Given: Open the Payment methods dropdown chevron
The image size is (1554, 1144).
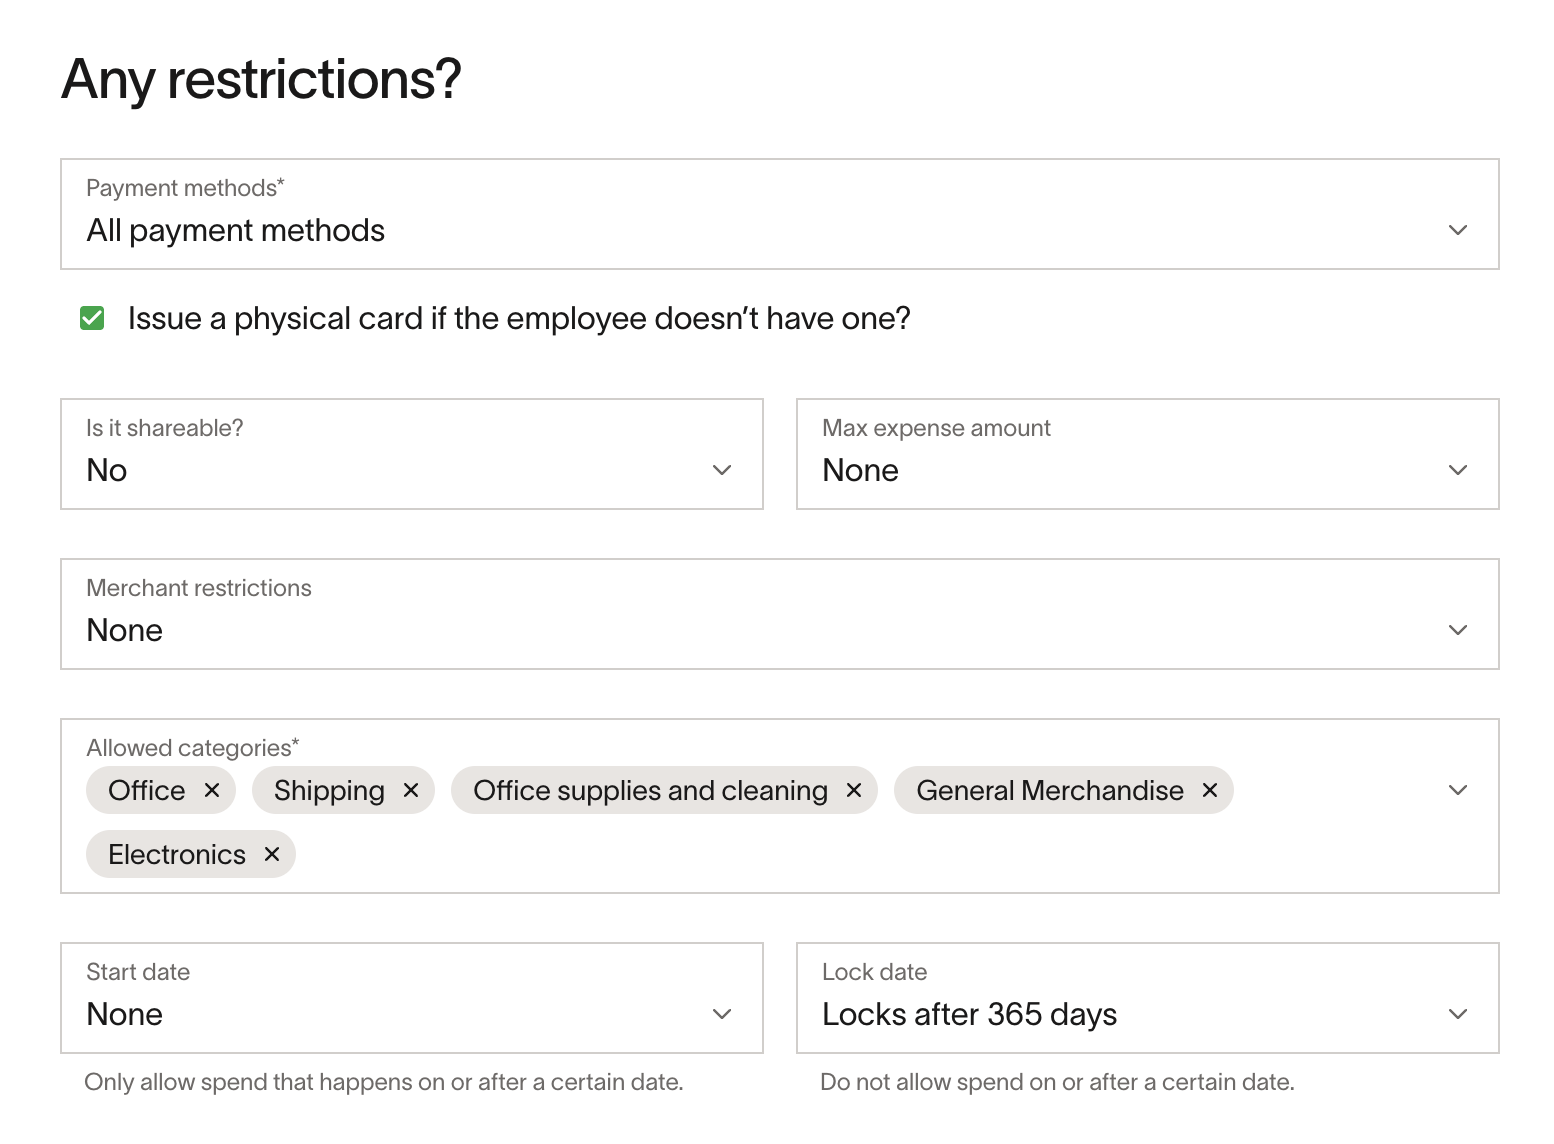Looking at the screenshot, I should point(1458,230).
